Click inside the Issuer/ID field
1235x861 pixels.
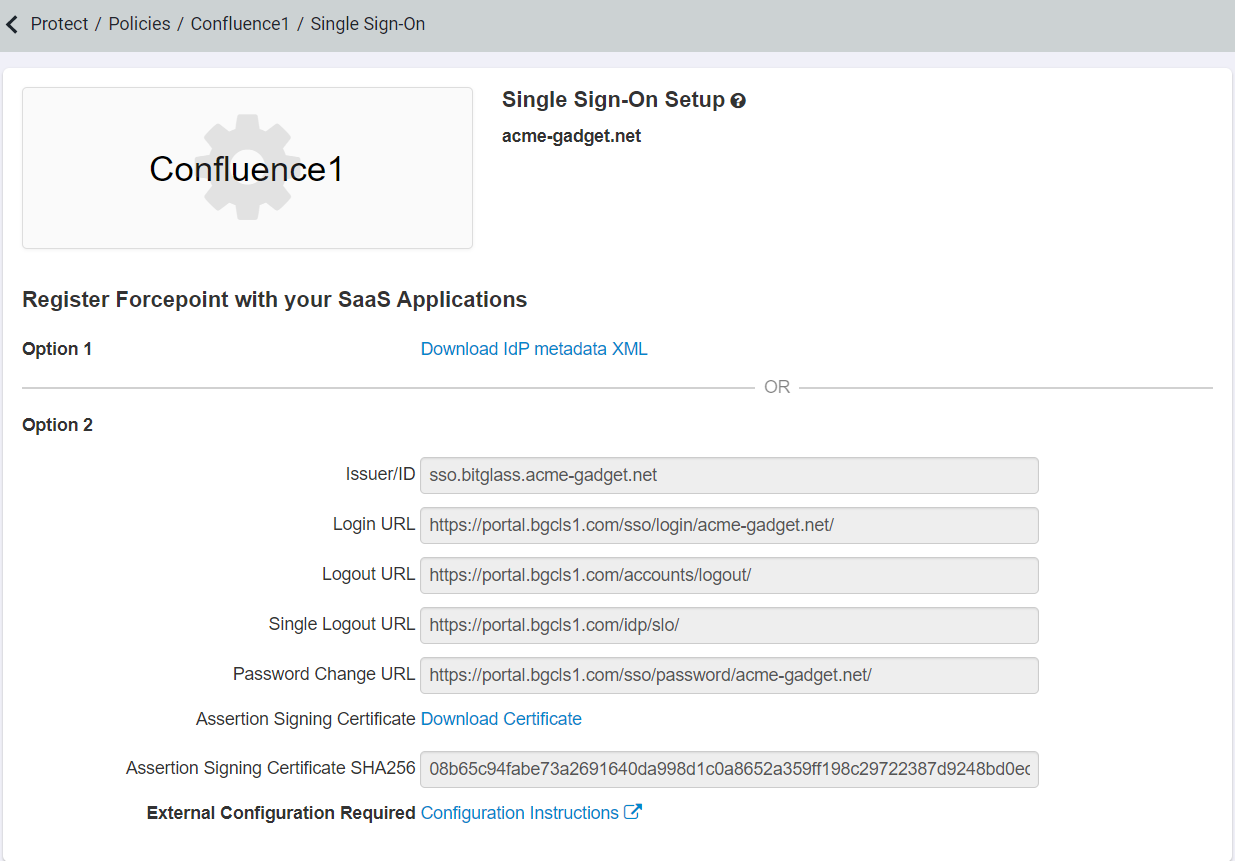(x=730, y=475)
